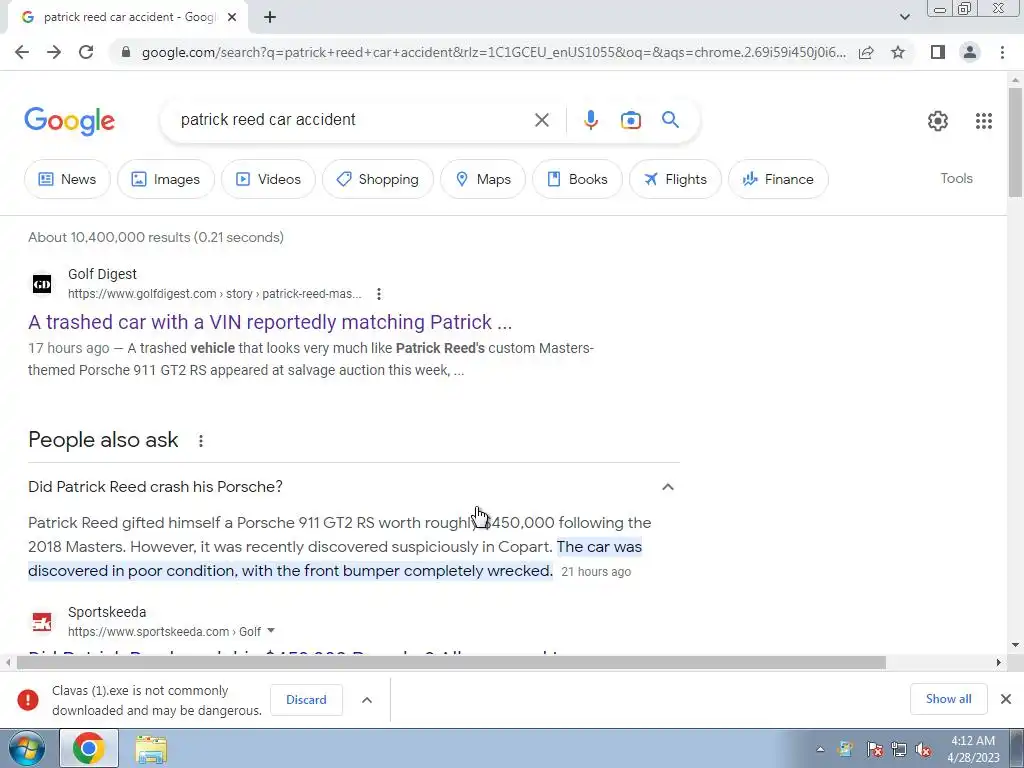This screenshot has height=768, width=1024.
Task: Open File Explorer from the taskbar
Action: tap(151, 749)
